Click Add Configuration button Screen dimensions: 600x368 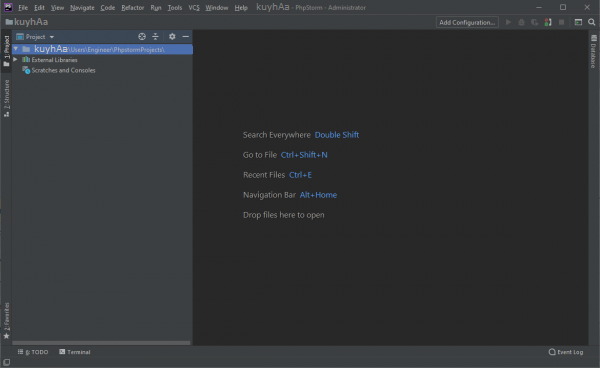tap(467, 22)
